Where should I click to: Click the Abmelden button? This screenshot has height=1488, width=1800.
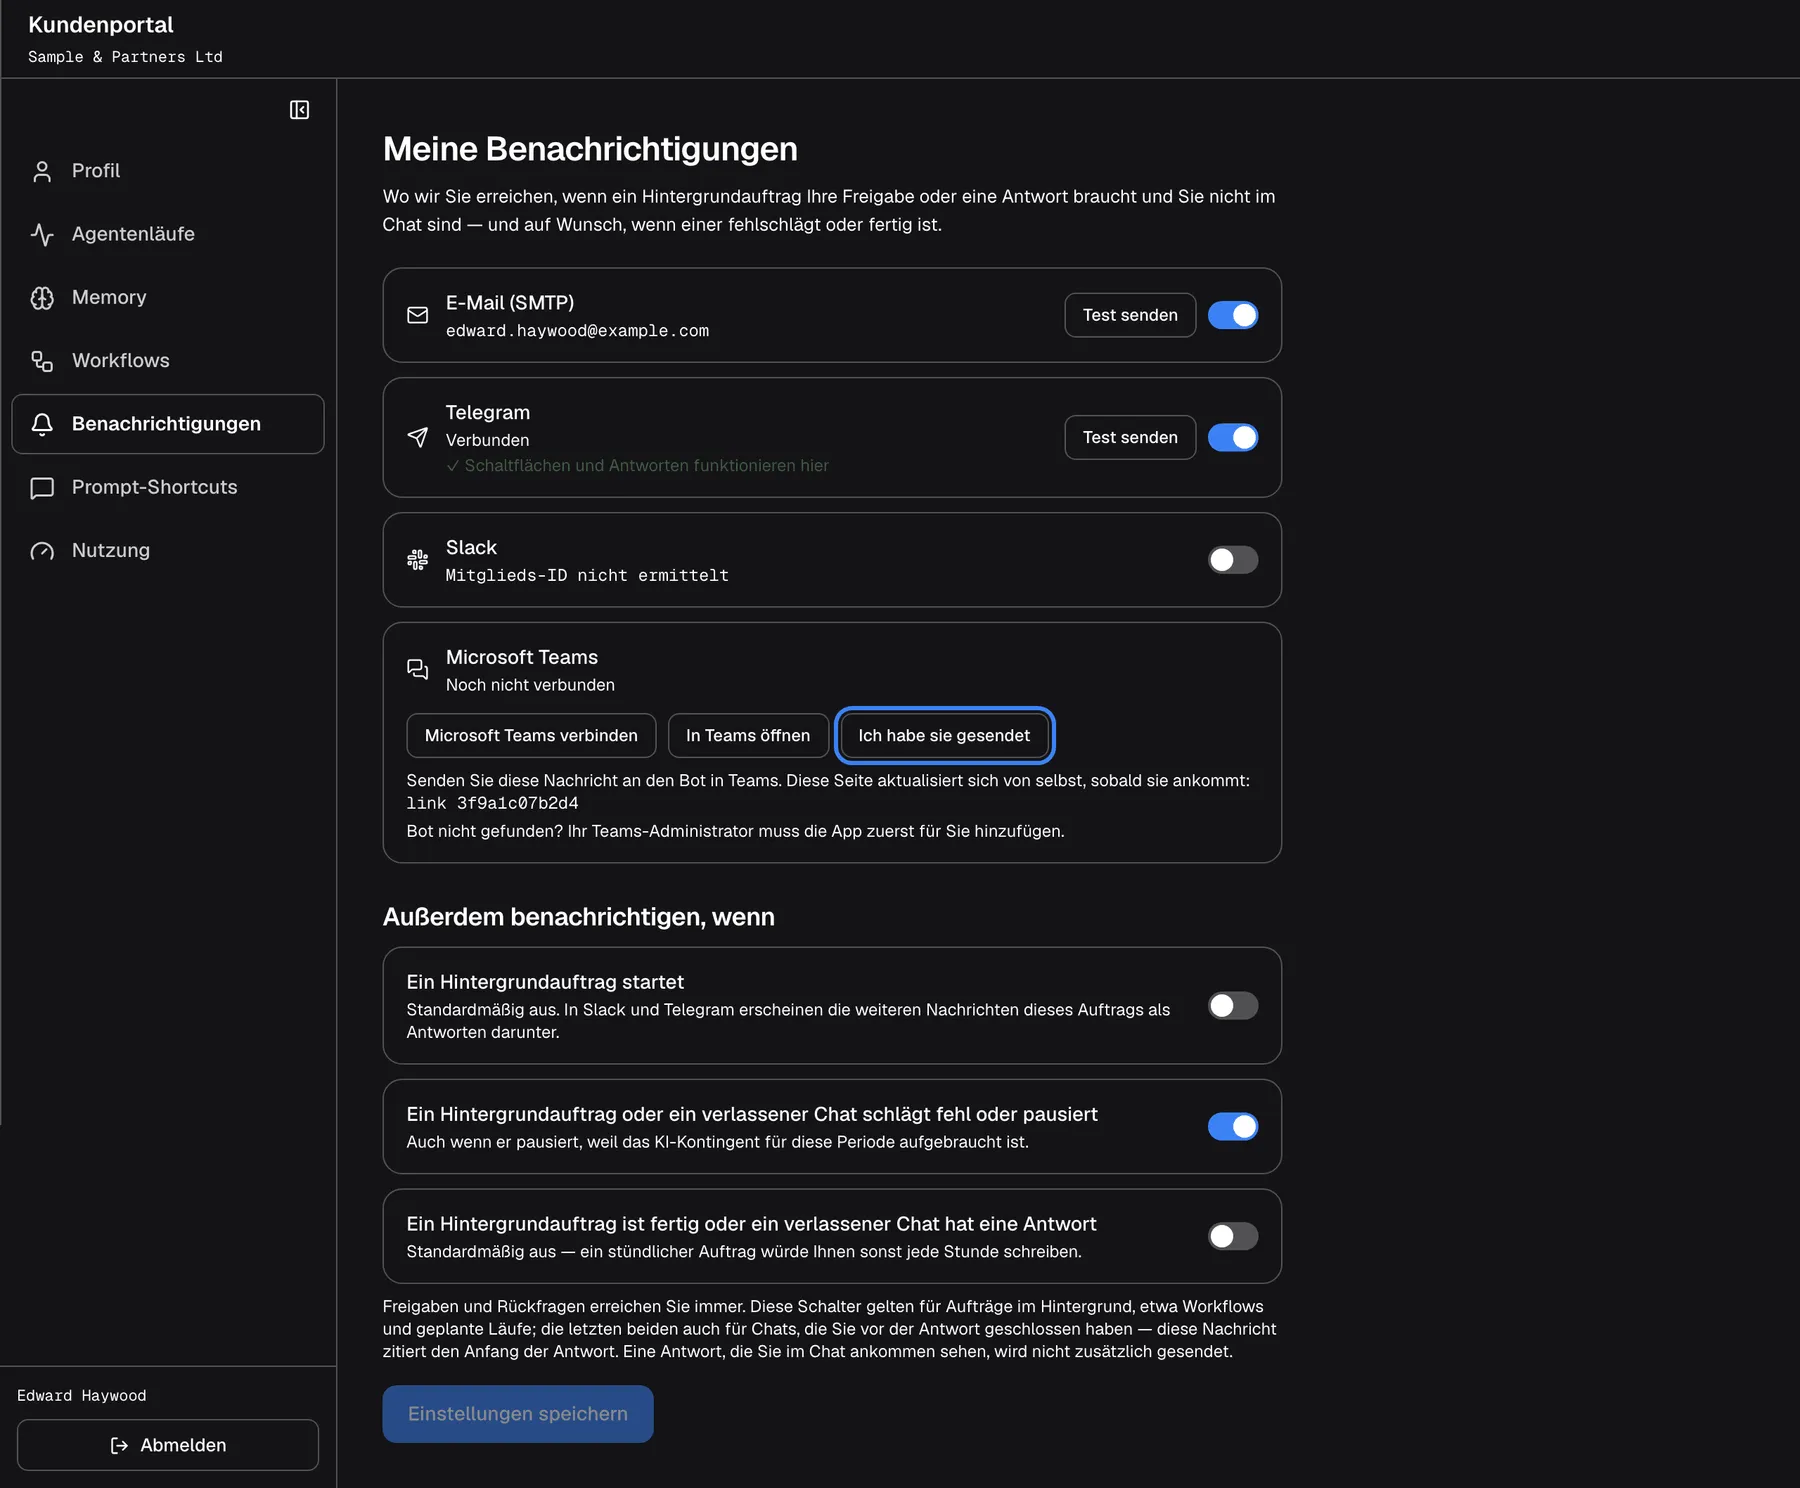point(168,1445)
